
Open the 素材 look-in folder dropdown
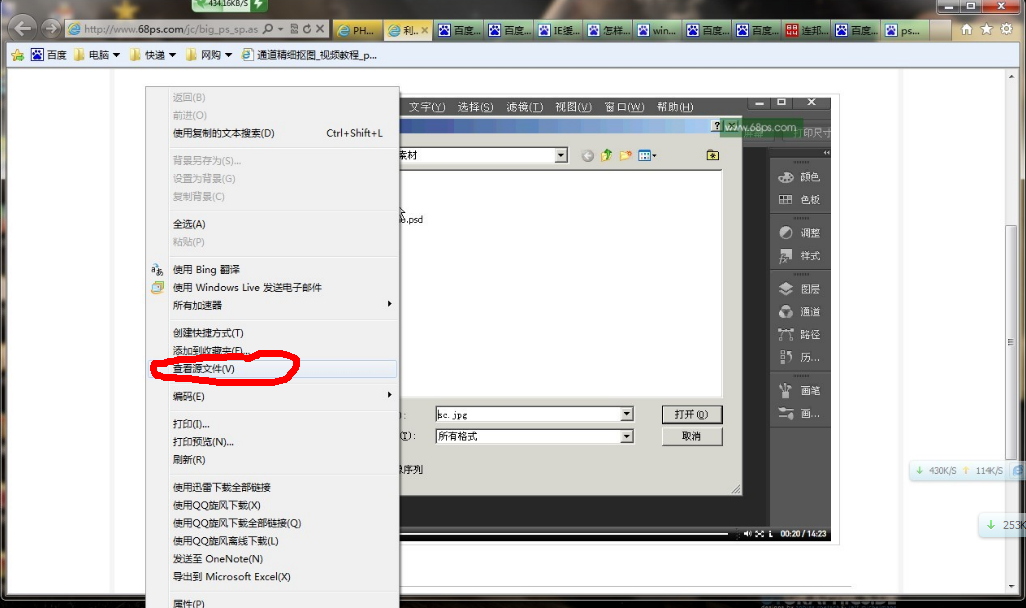tap(561, 155)
